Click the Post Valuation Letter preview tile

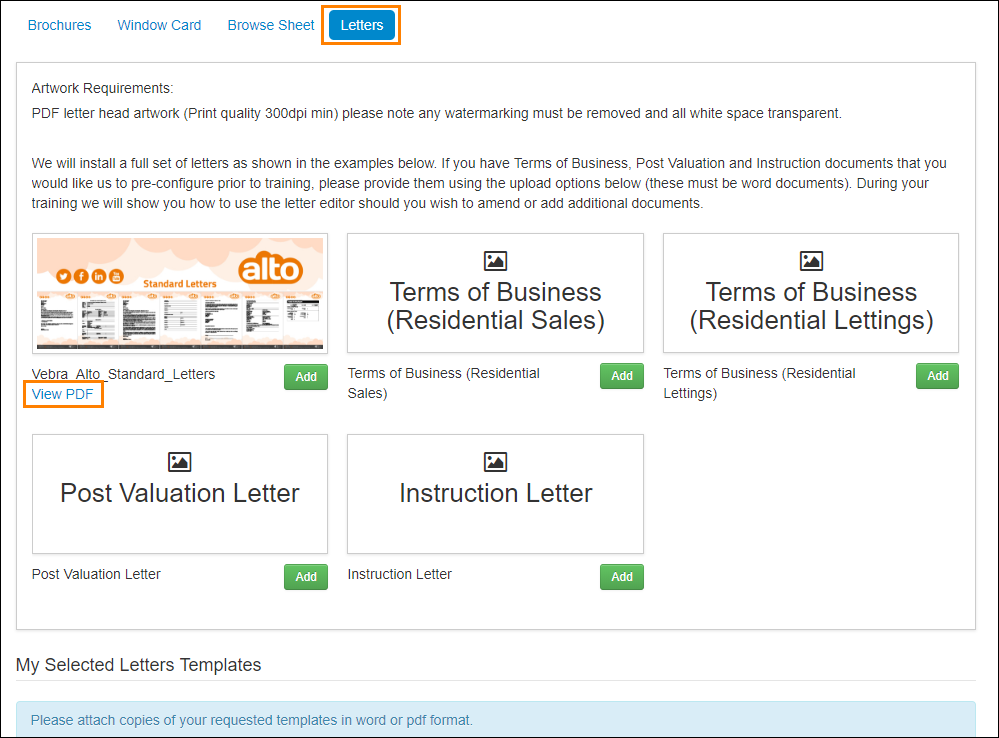point(180,494)
